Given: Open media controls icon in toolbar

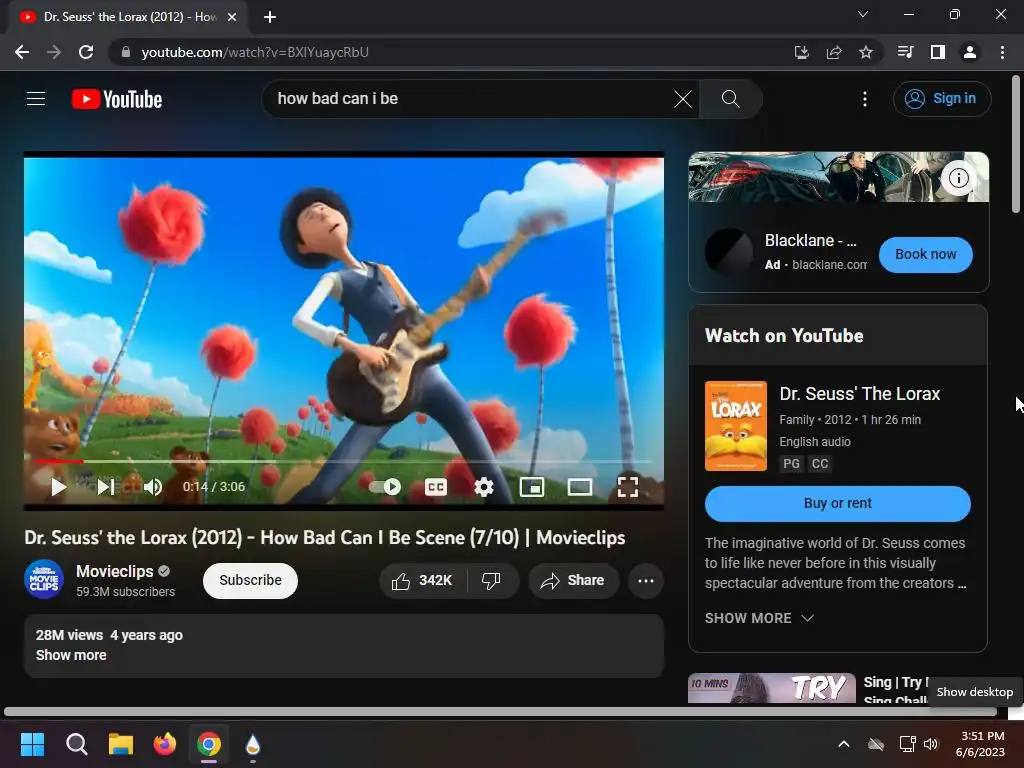Looking at the screenshot, I should 905,52.
